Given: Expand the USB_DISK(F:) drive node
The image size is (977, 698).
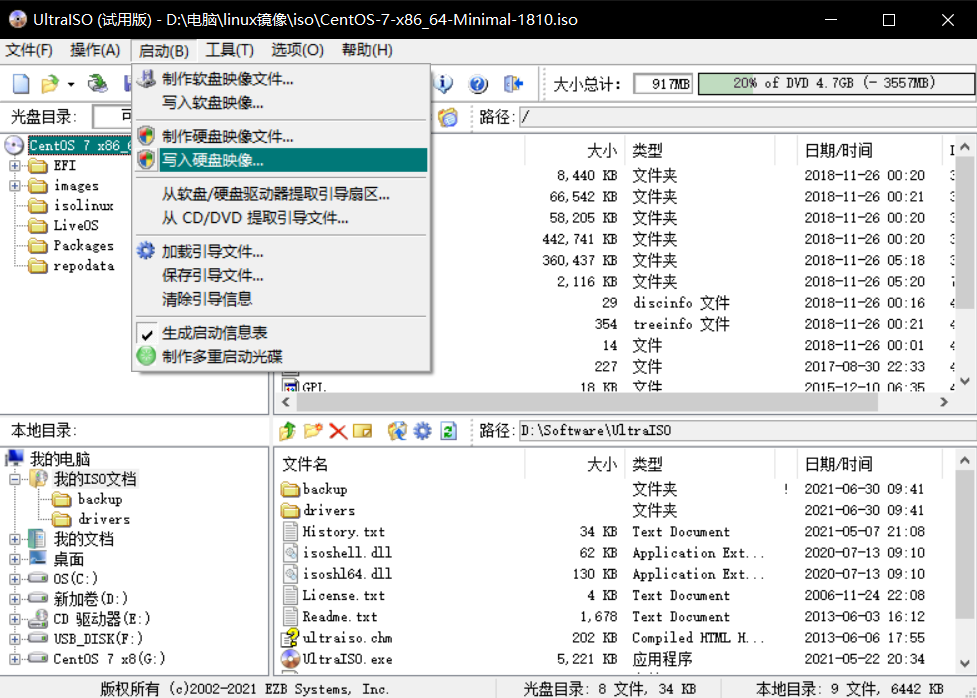Looking at the screenshot, I should [x=15, y=639].
